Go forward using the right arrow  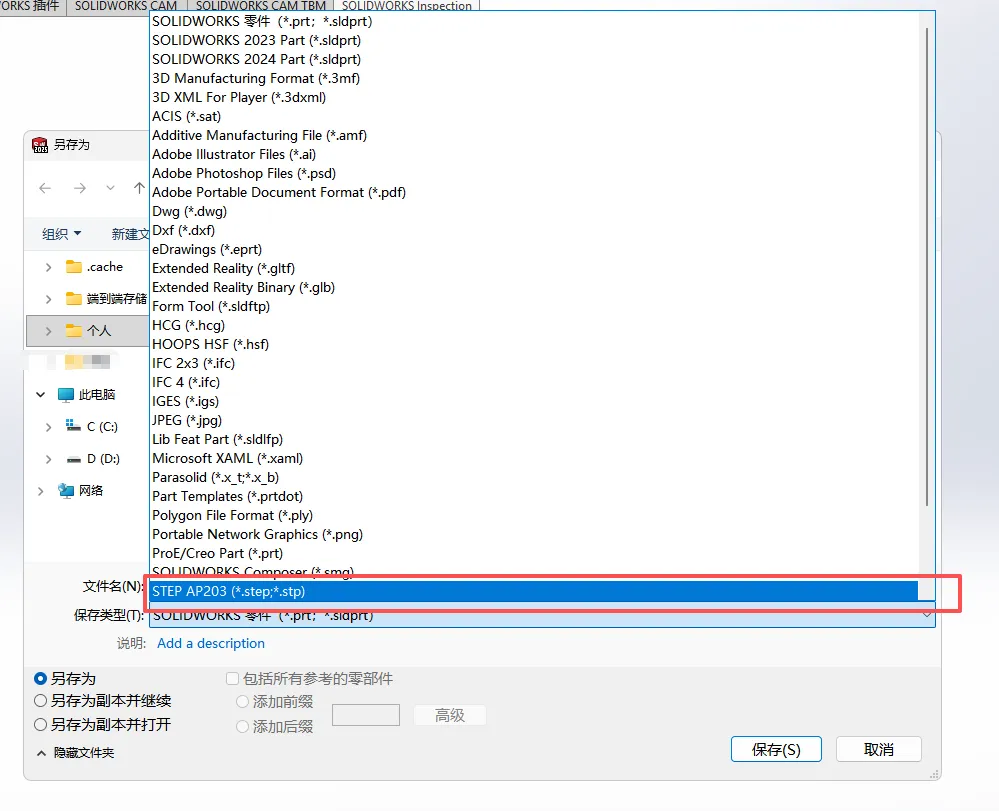[80, 188]
